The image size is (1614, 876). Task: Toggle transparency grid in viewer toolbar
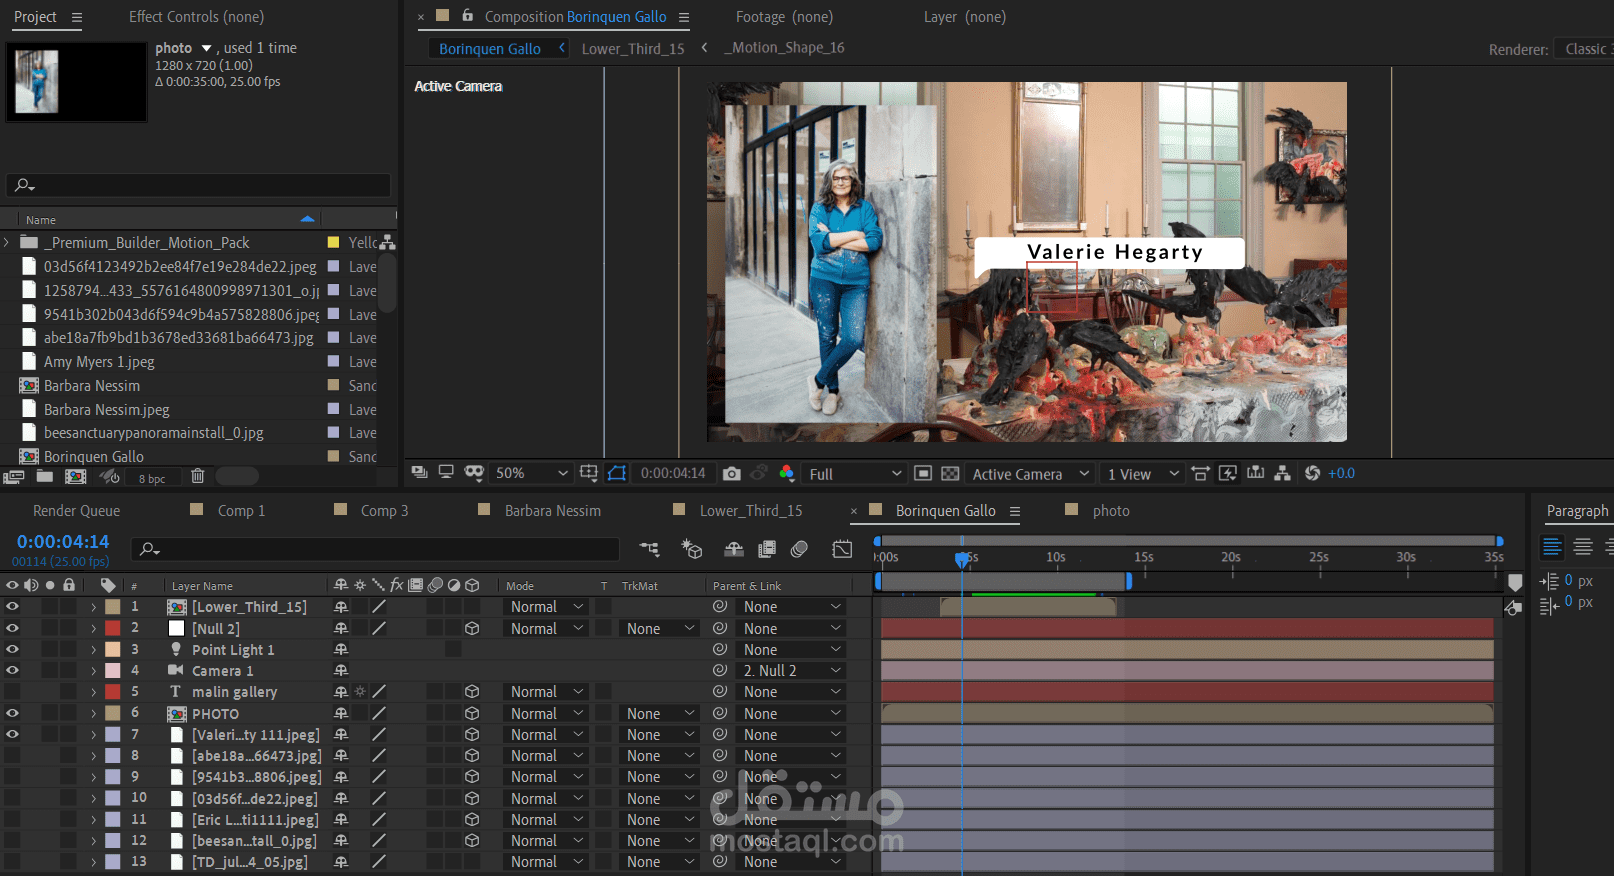950,473
